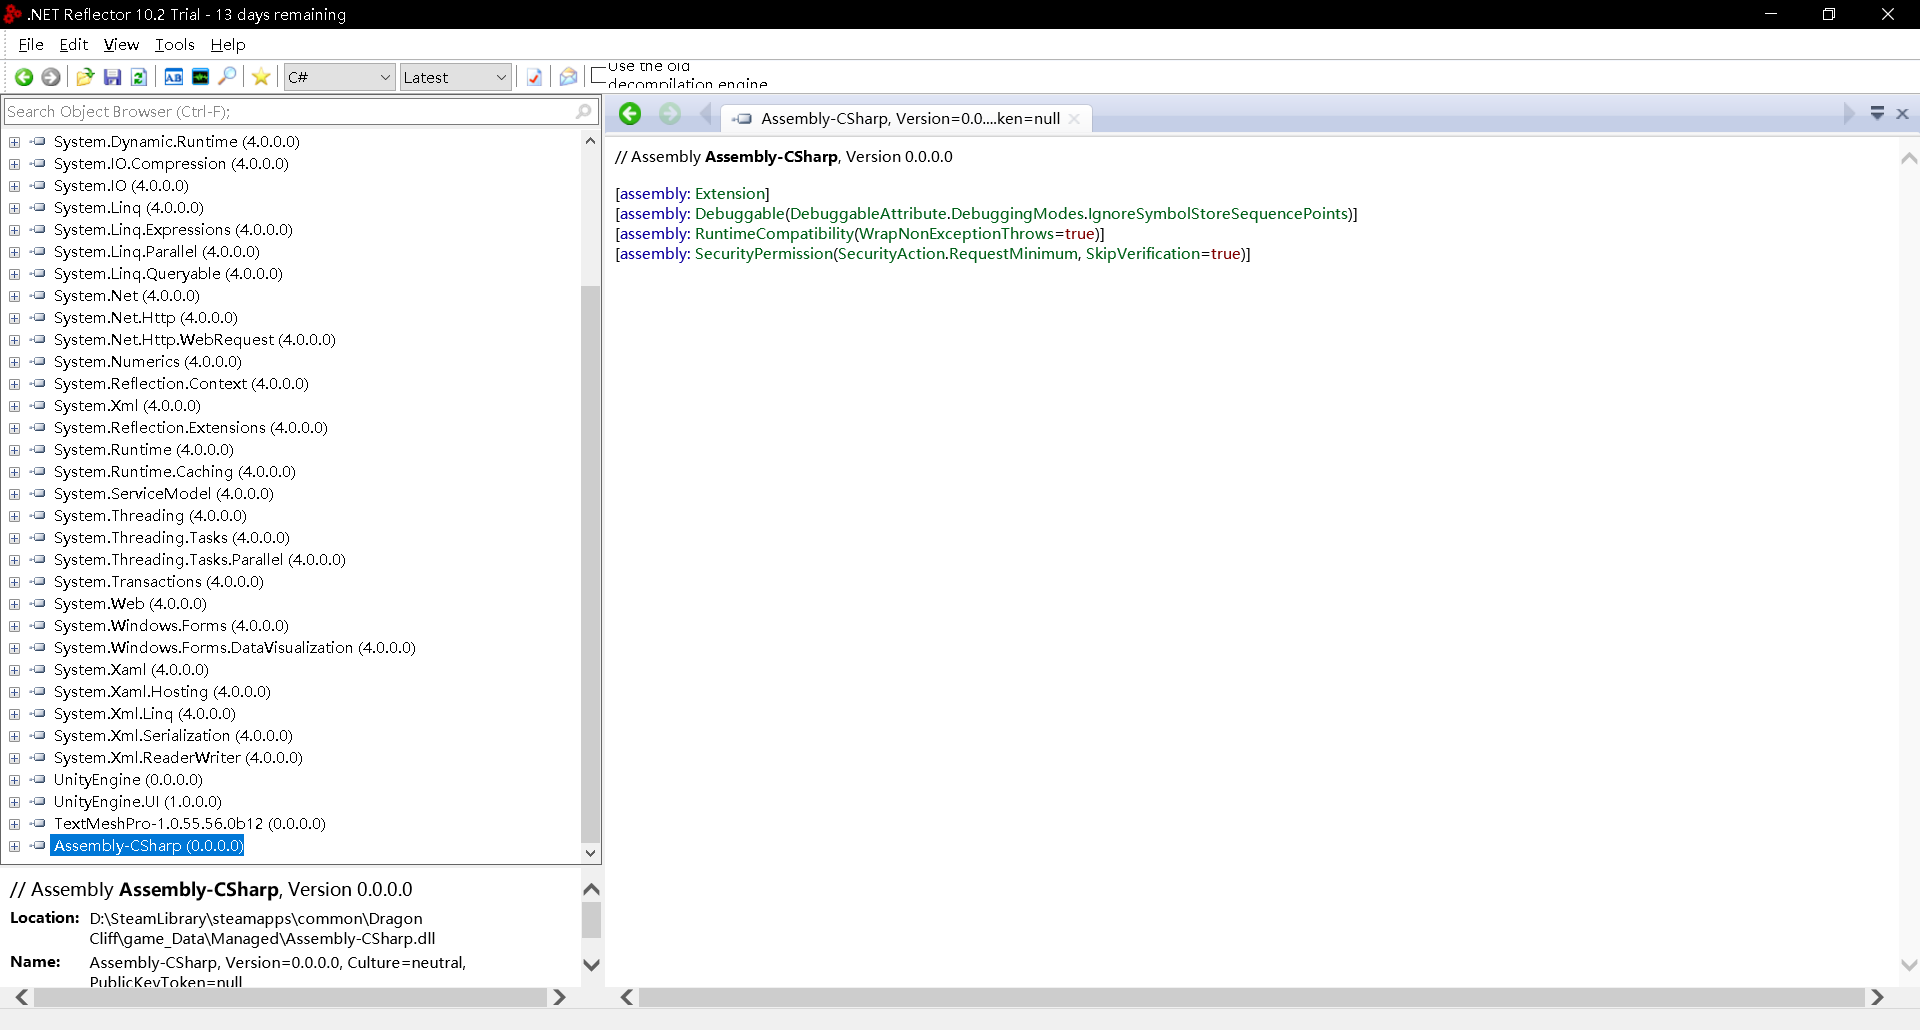The width and height of the screenshot is (1920, 1030).
Task: Open the Help menu
Action: (x=228, y=44)
